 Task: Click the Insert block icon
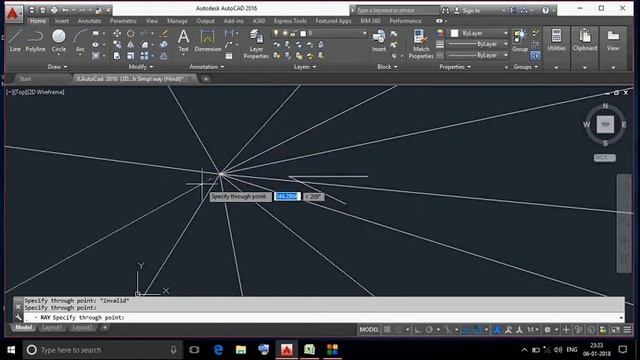pyautogui.click(x=379, y=40)
